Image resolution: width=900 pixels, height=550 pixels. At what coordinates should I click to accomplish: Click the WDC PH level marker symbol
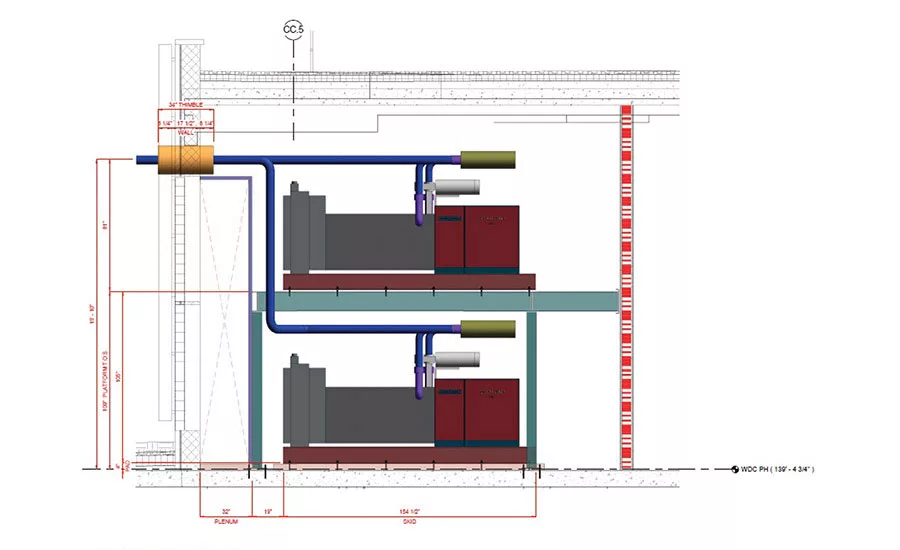tap(735, 470)
